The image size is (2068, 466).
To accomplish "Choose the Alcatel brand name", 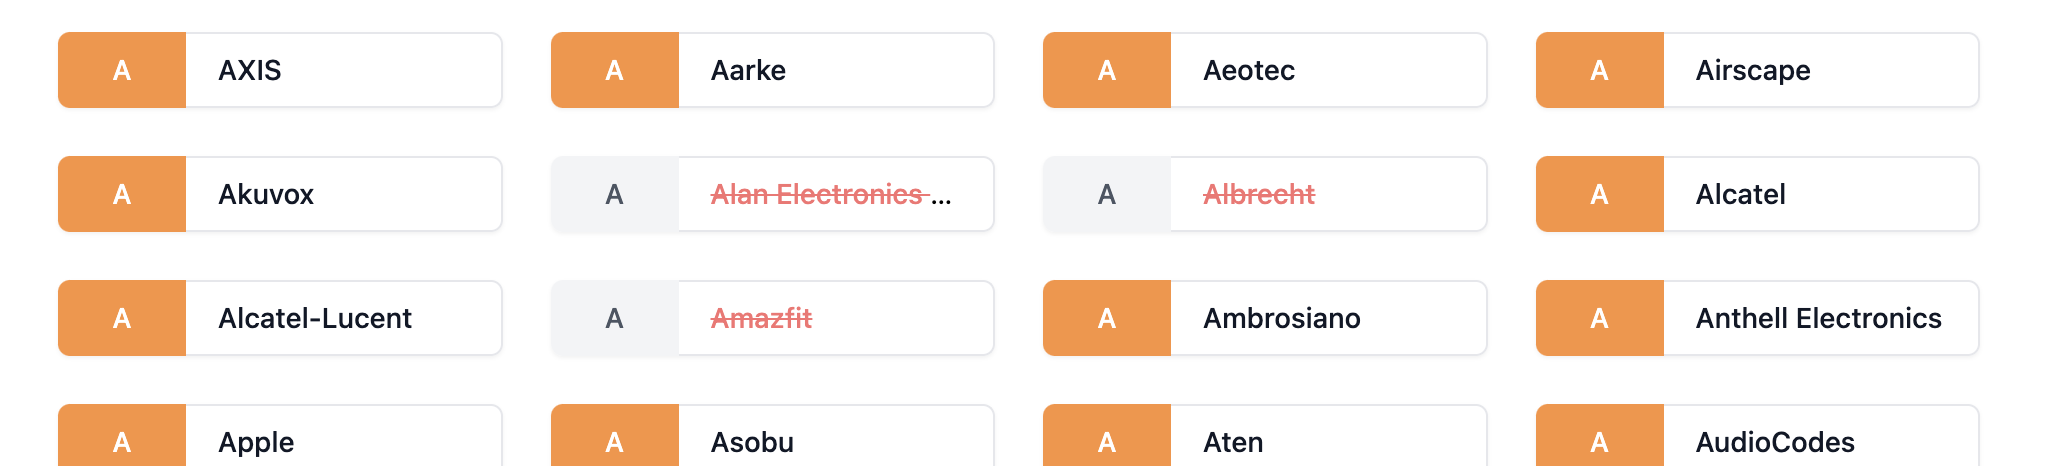I will tap(1740, 194).
